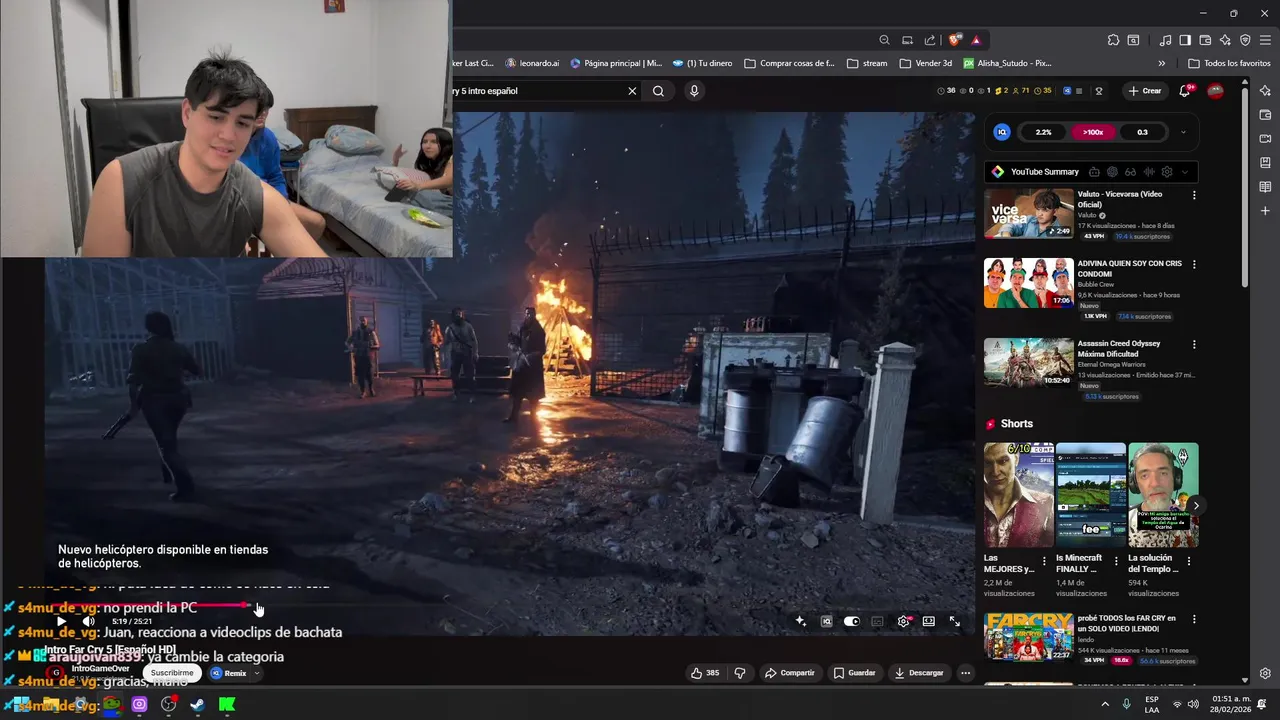Screen dimensions: 1280x720
Task: Click the YouTube Summary ChatGPT icon
Action: click(x=1112, y=172)
